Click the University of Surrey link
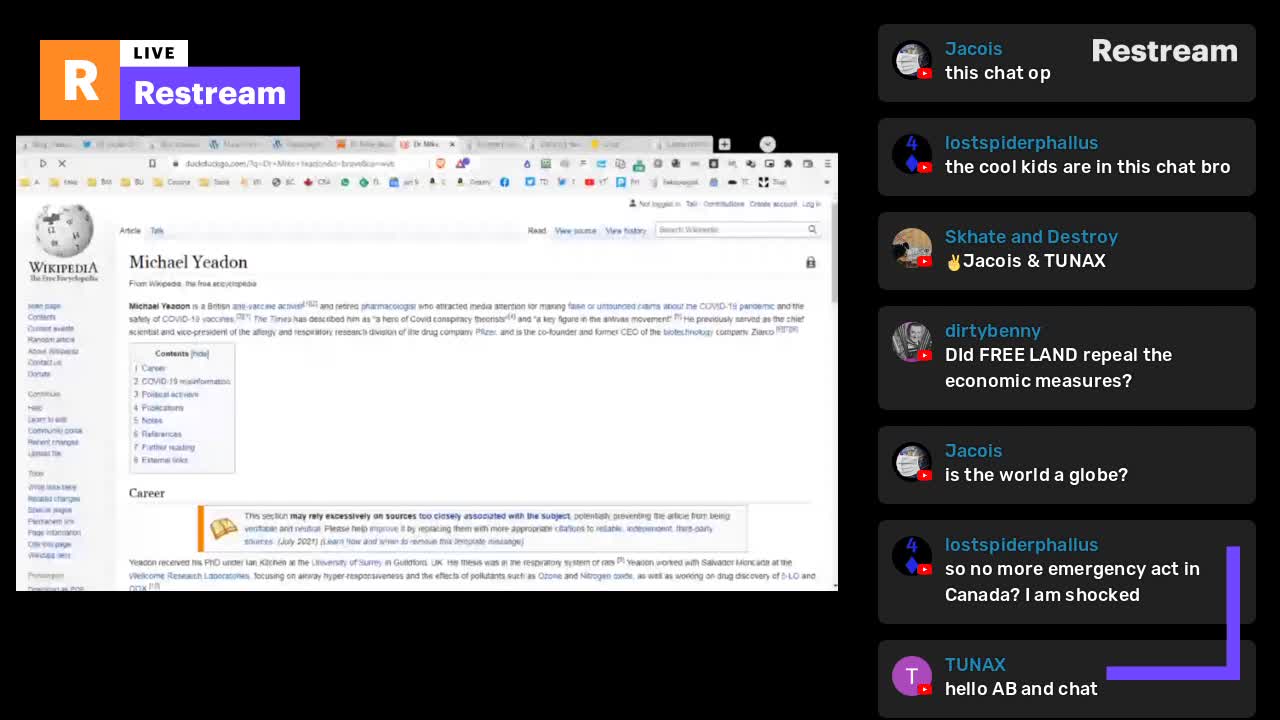The height and width of the screenshot is (720, 1280). coord(346,563)
